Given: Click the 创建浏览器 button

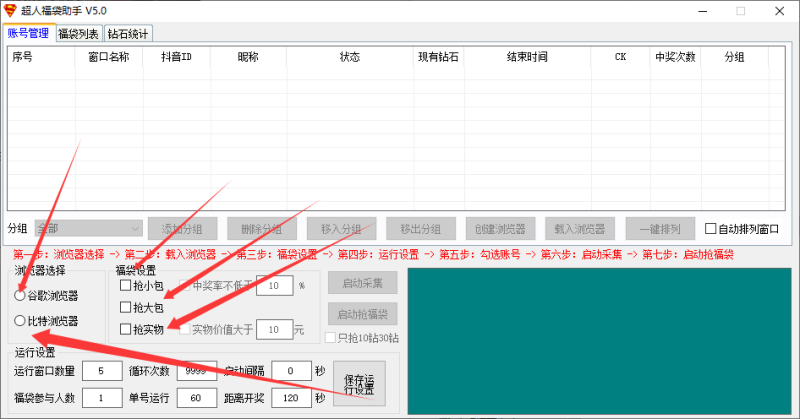Looking at the screenshot, I should [501, 229].
